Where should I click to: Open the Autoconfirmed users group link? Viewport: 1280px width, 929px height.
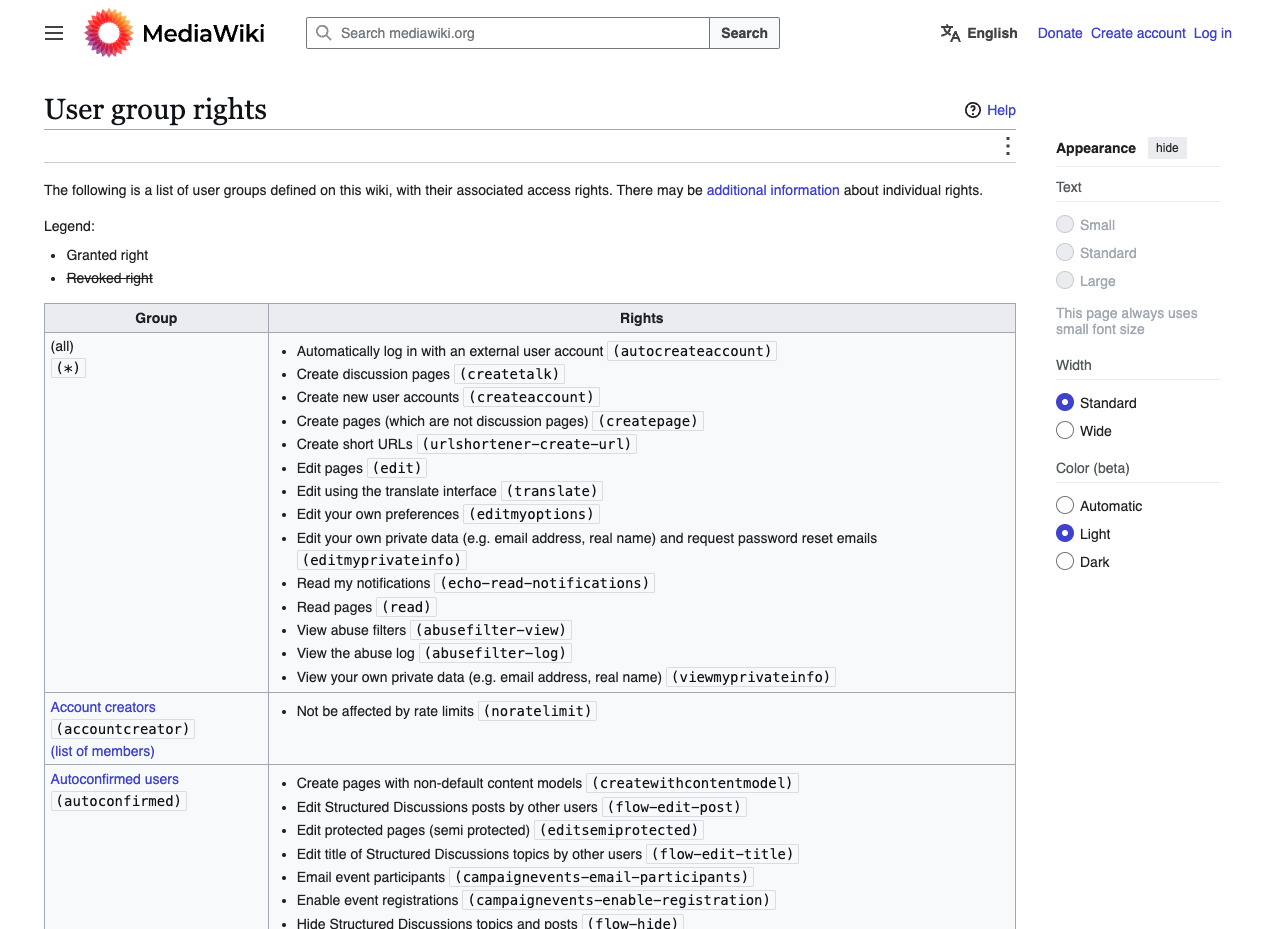(x=115, y=779)
